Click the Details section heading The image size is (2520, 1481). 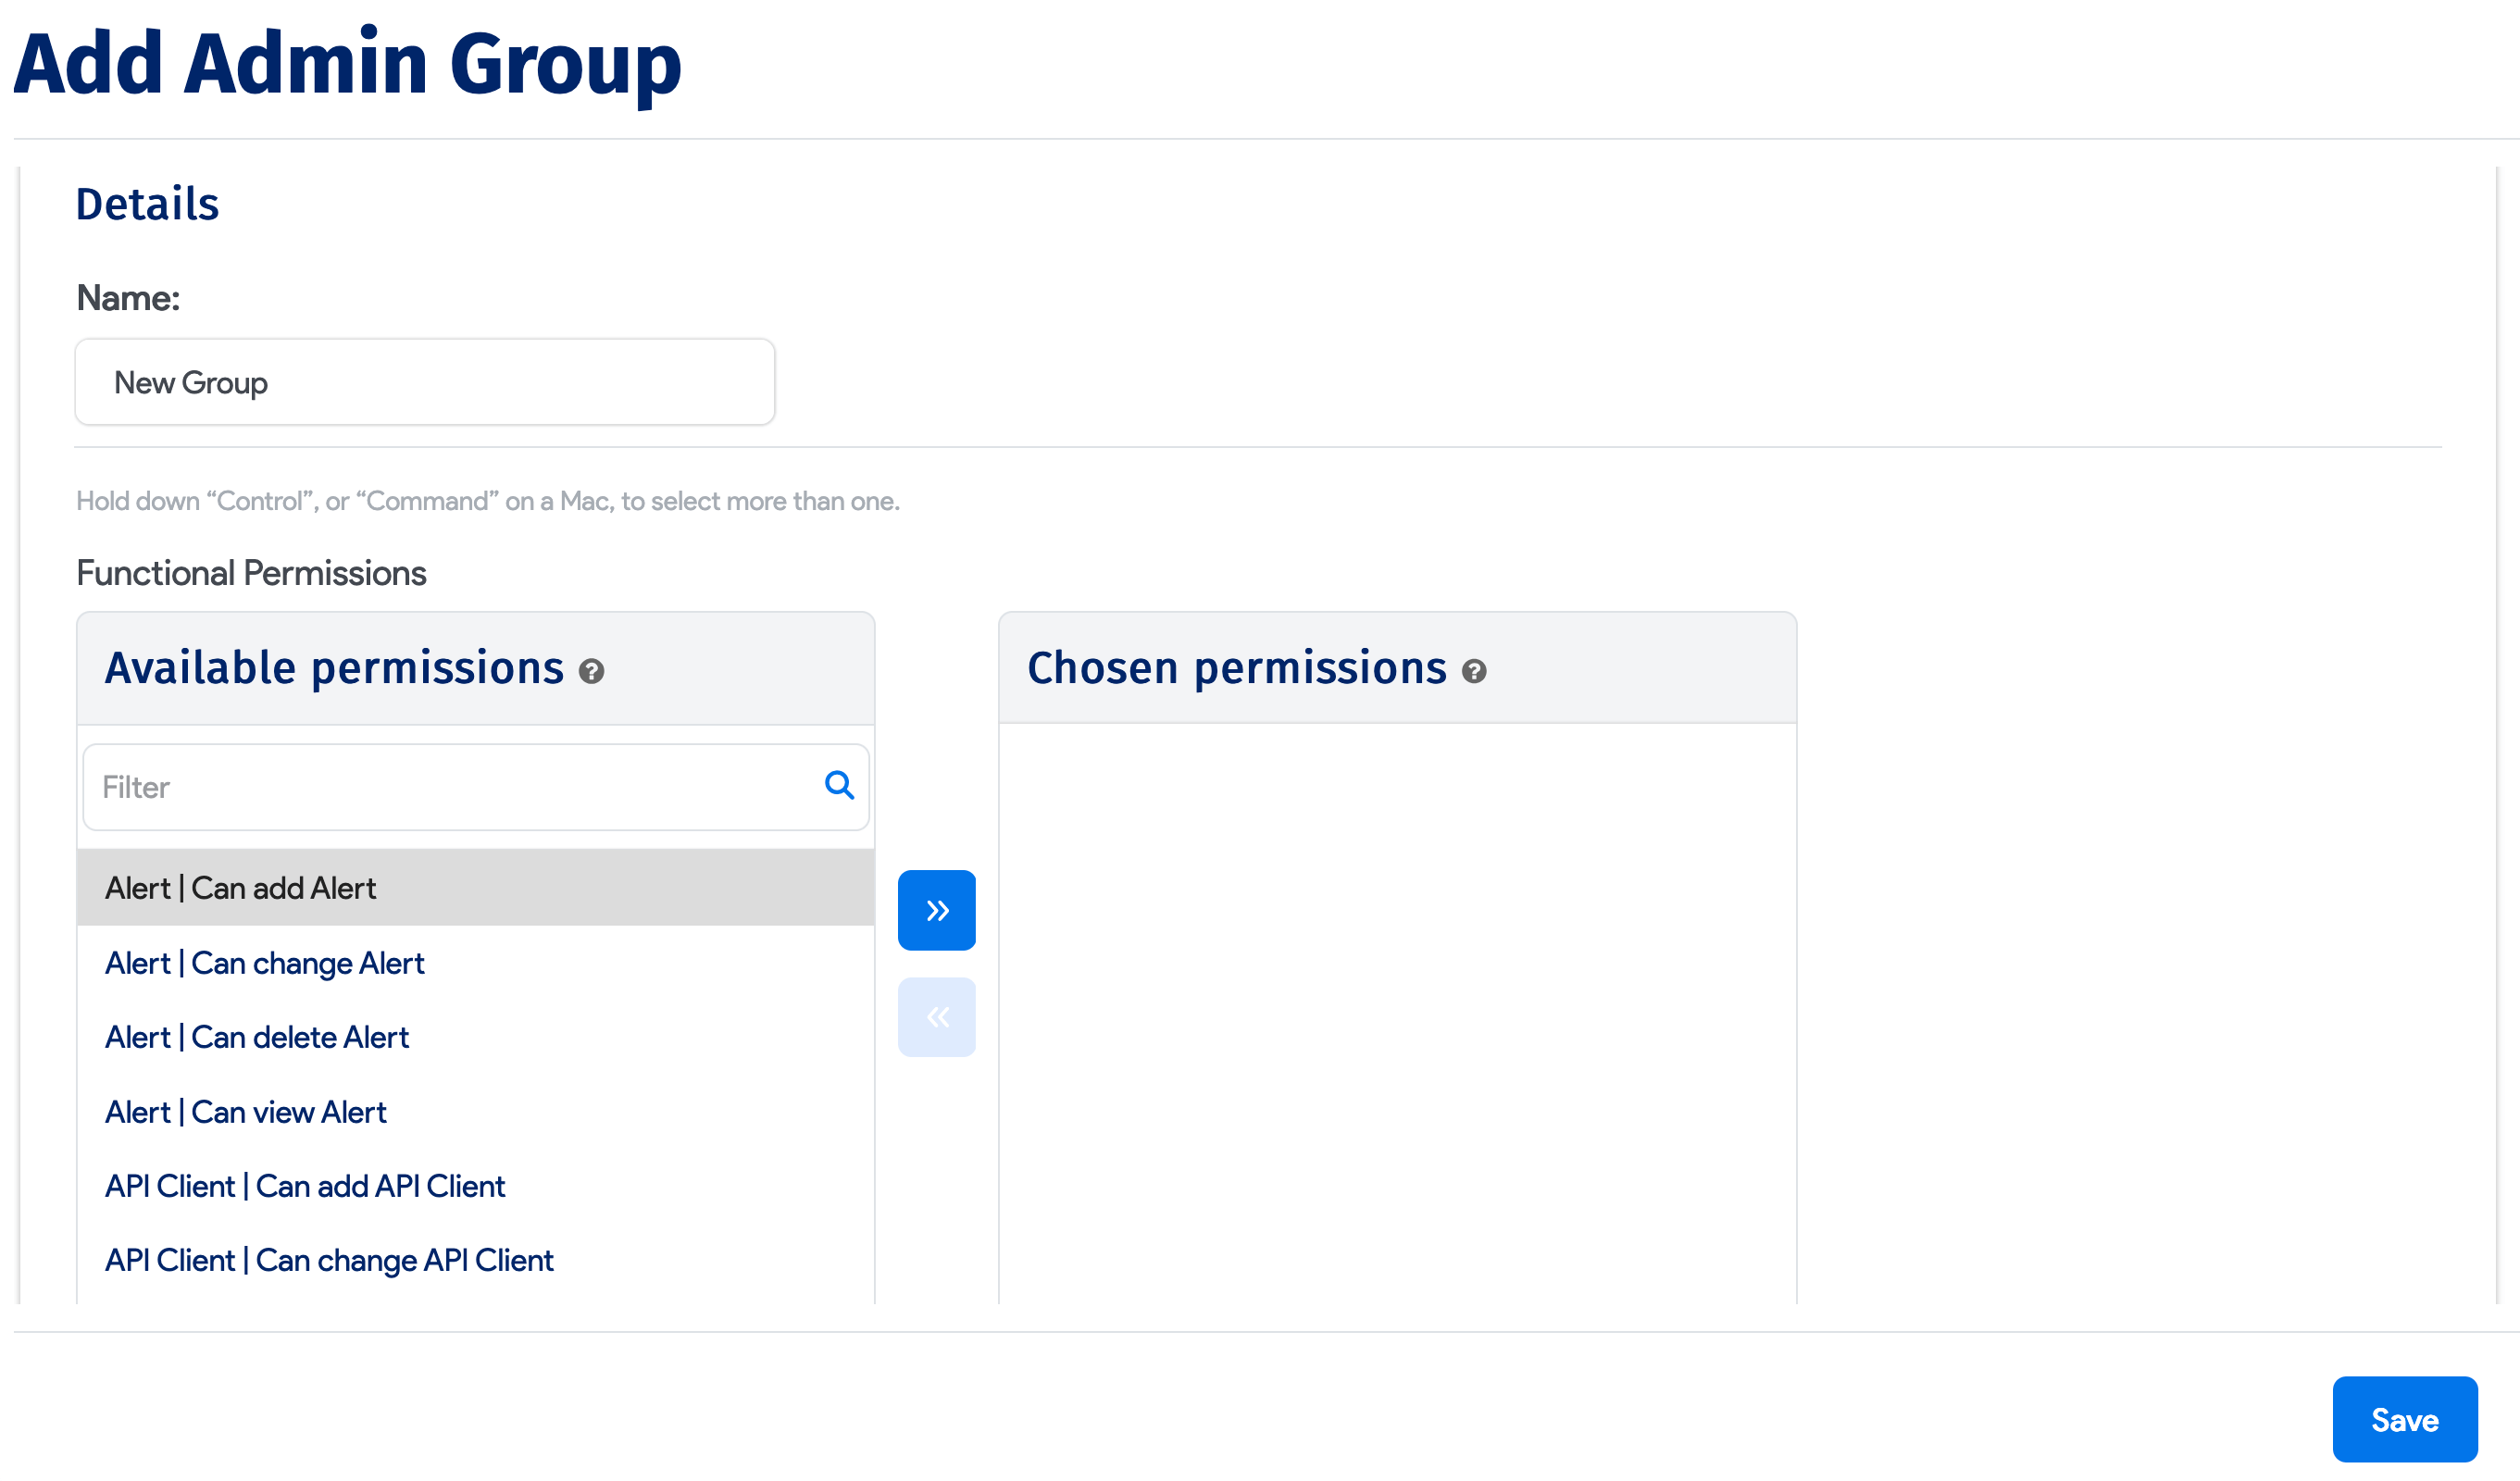coord(147,203)
